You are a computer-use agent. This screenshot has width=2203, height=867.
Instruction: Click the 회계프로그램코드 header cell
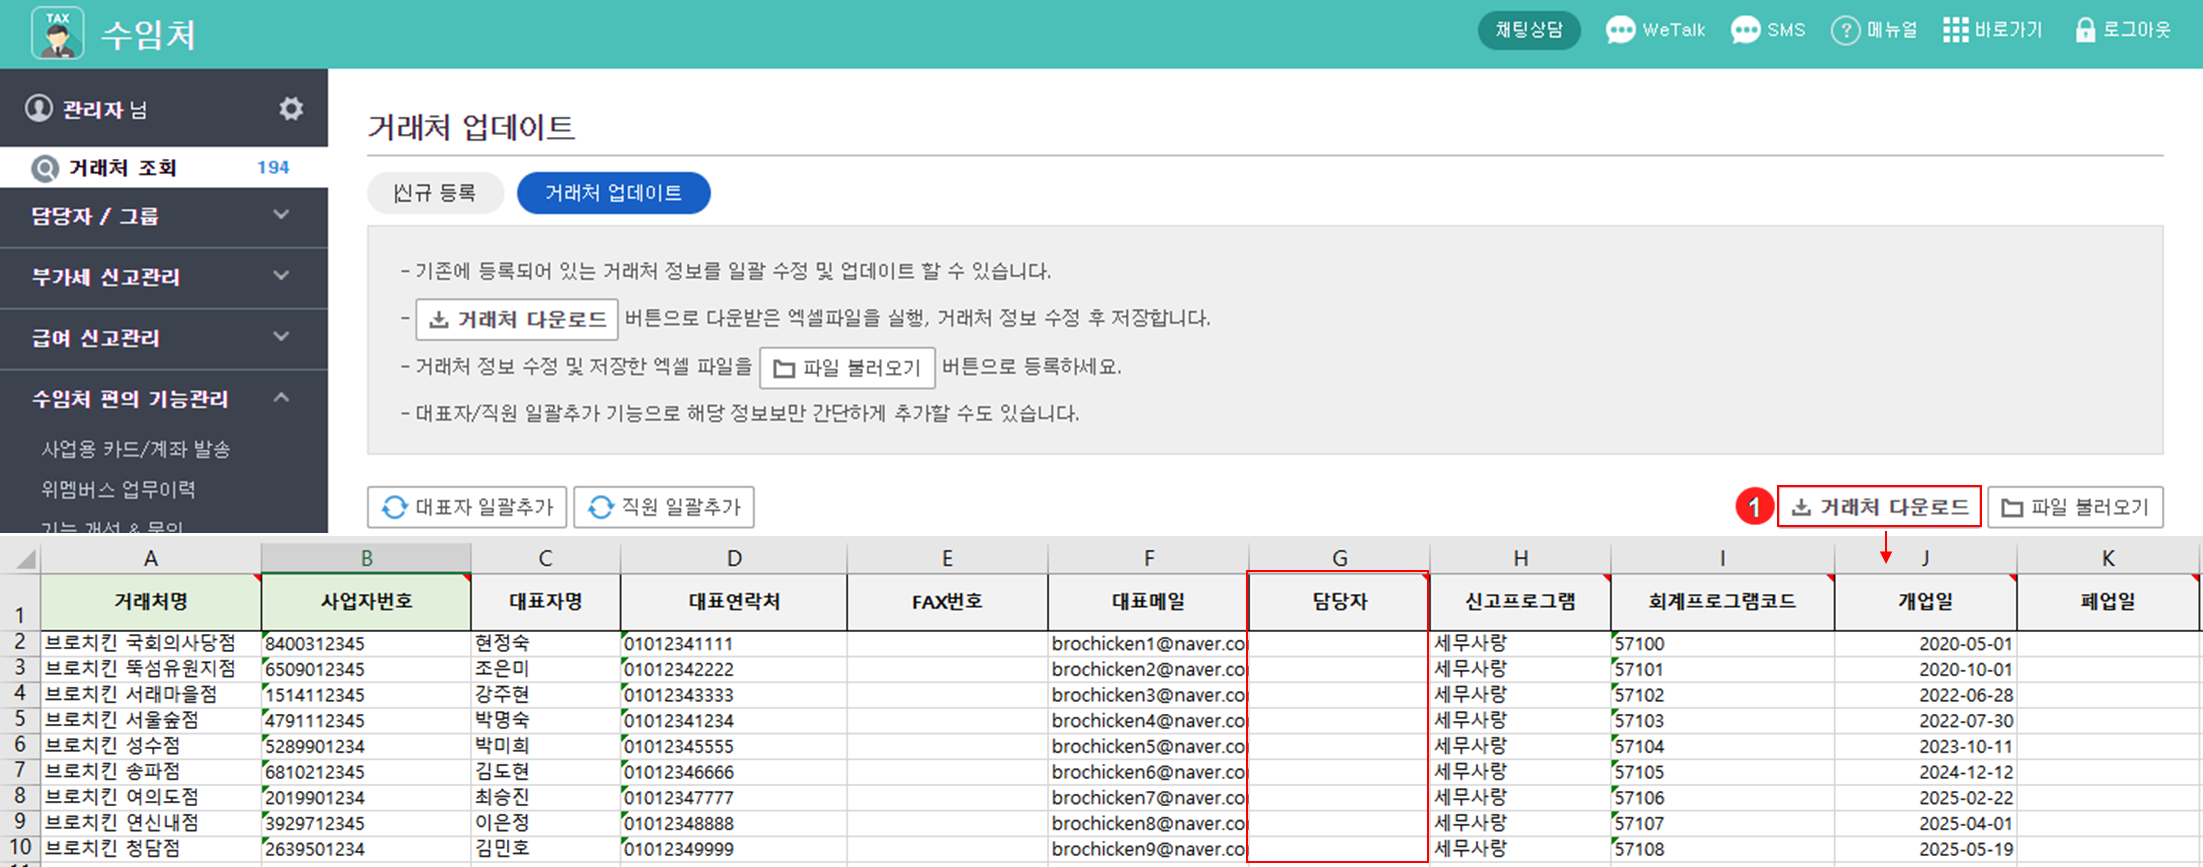point(1722,602)
